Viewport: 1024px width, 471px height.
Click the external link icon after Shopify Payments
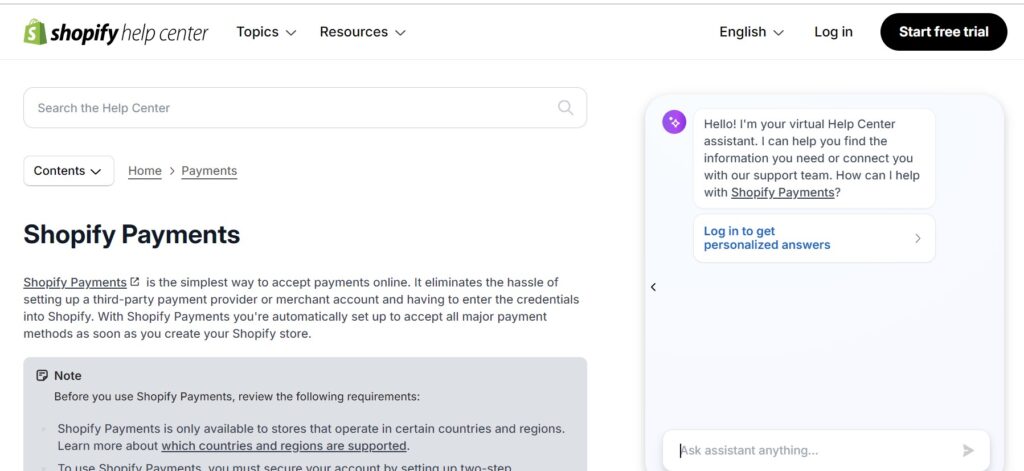coord(135,282)
